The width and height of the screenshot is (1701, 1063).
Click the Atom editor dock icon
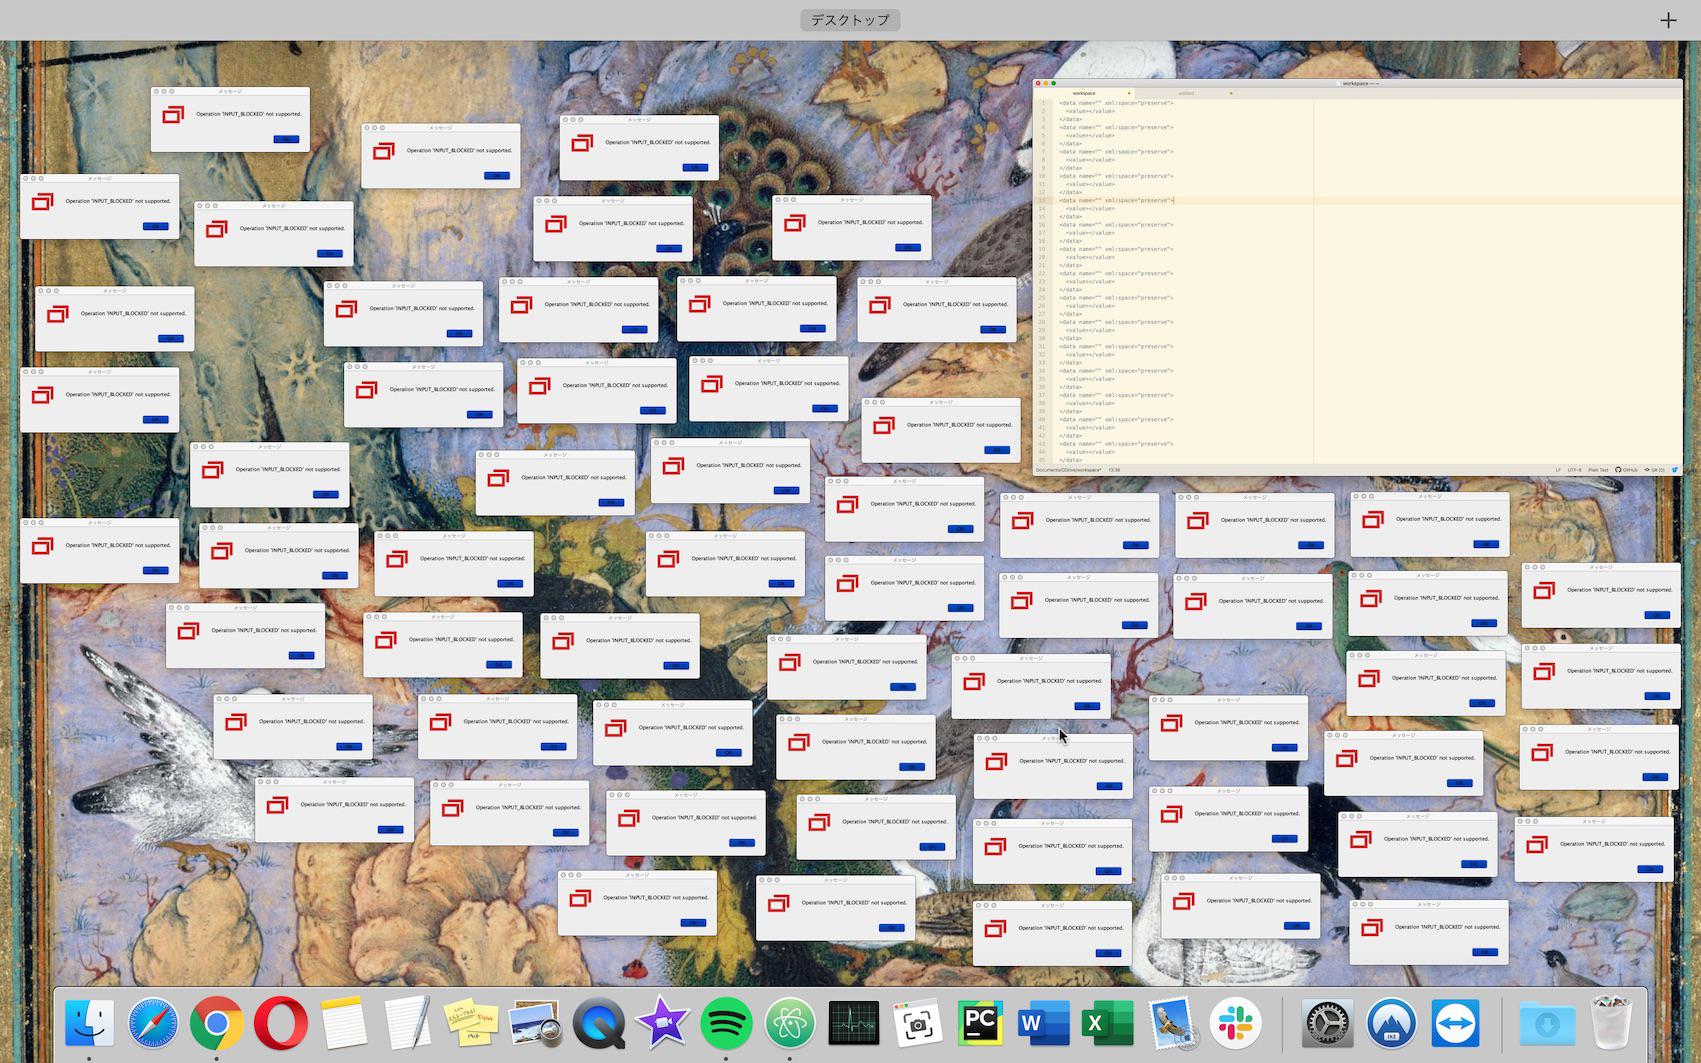pos(790,1023)
